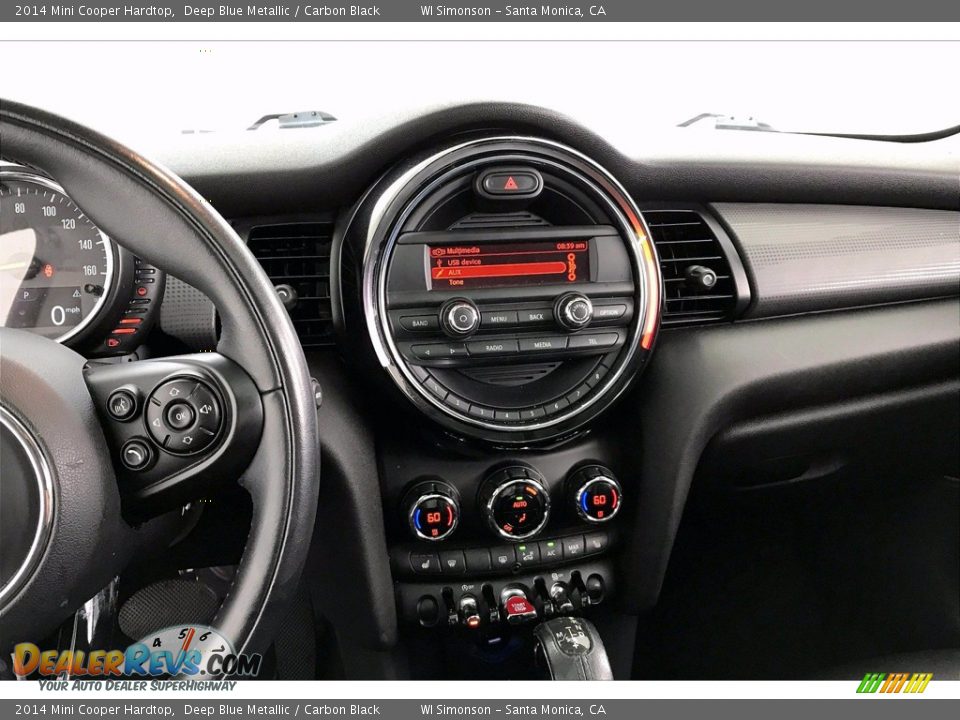This screenshot has width=960, height=720.
Task: Tap the MENU button on the radio
Action: pyautogui.click(x=498, y=318)
